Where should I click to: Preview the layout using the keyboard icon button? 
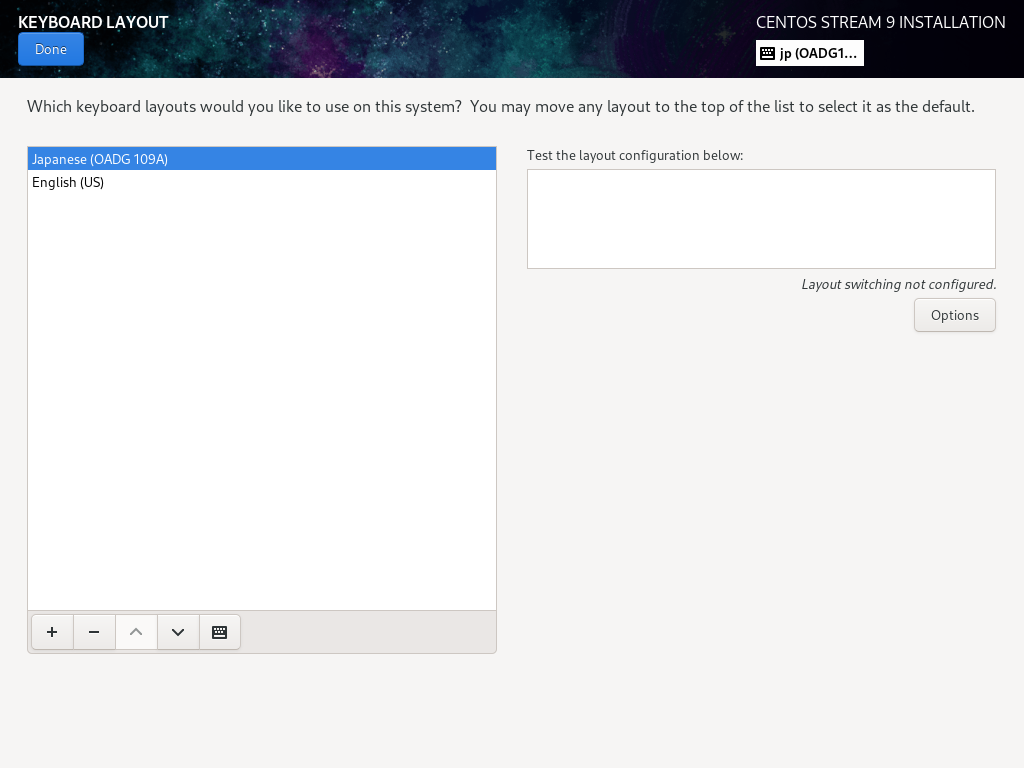click(220, 632)
